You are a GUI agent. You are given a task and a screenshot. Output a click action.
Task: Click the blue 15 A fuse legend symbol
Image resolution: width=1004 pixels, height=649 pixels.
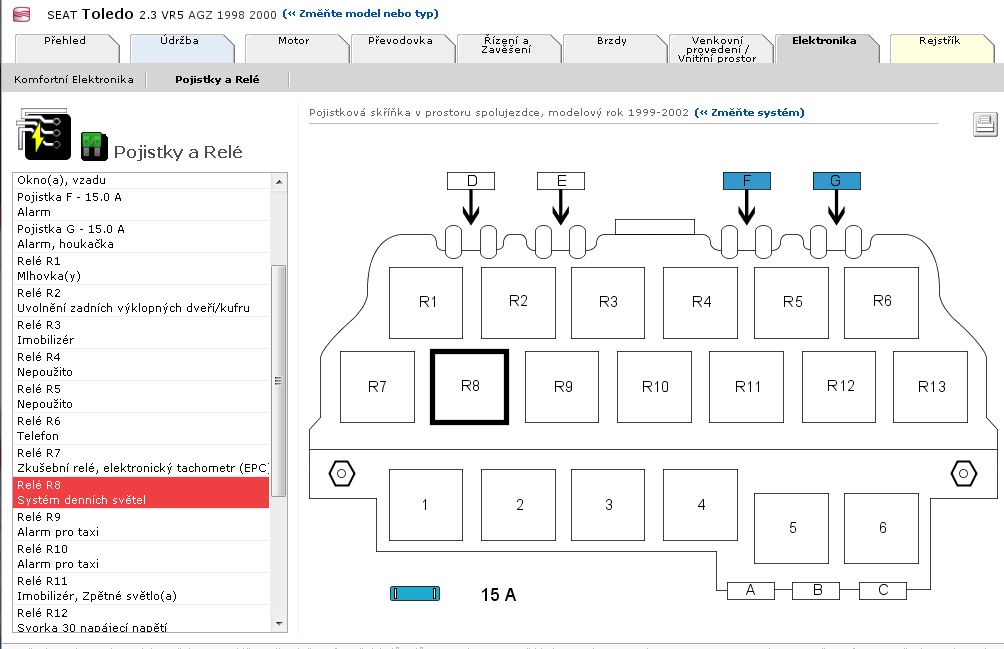click(x=414, y=594)
